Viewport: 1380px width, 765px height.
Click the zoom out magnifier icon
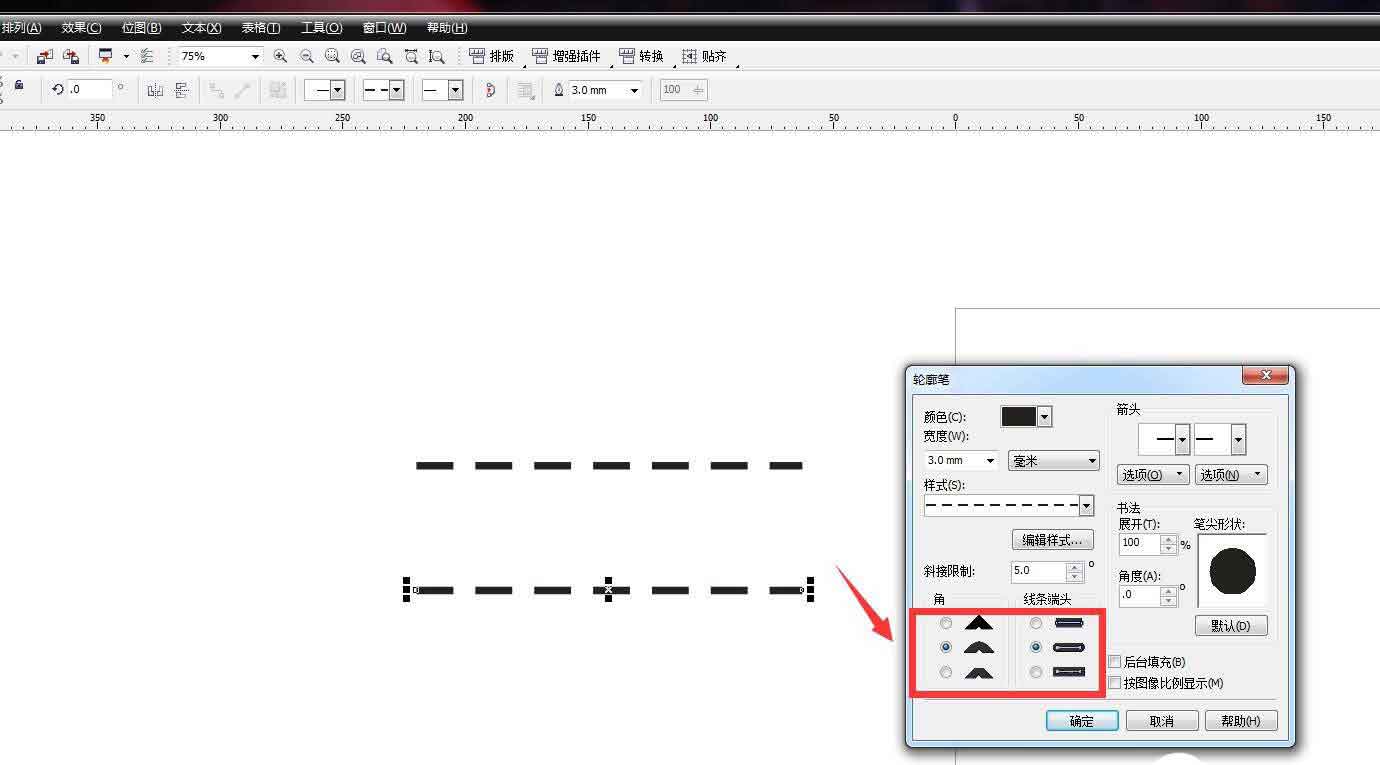[x=306, y=57]
